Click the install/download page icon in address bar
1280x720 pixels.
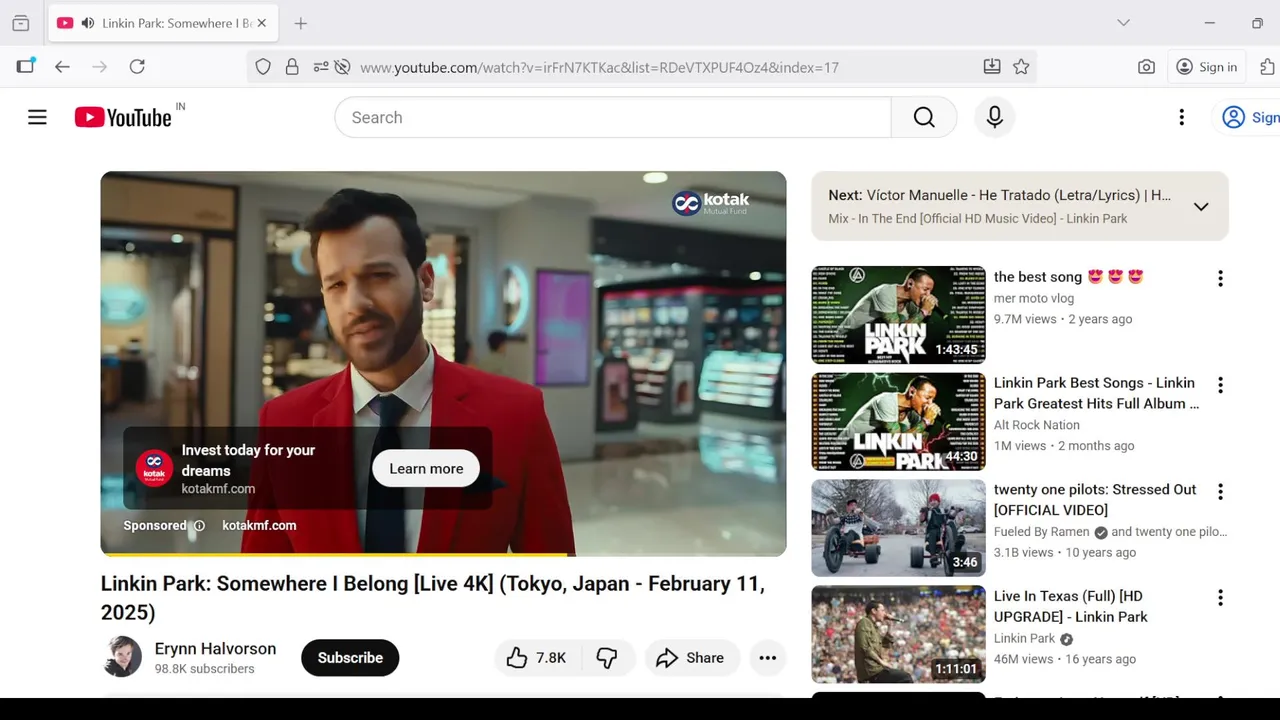[x=992, y=67]
